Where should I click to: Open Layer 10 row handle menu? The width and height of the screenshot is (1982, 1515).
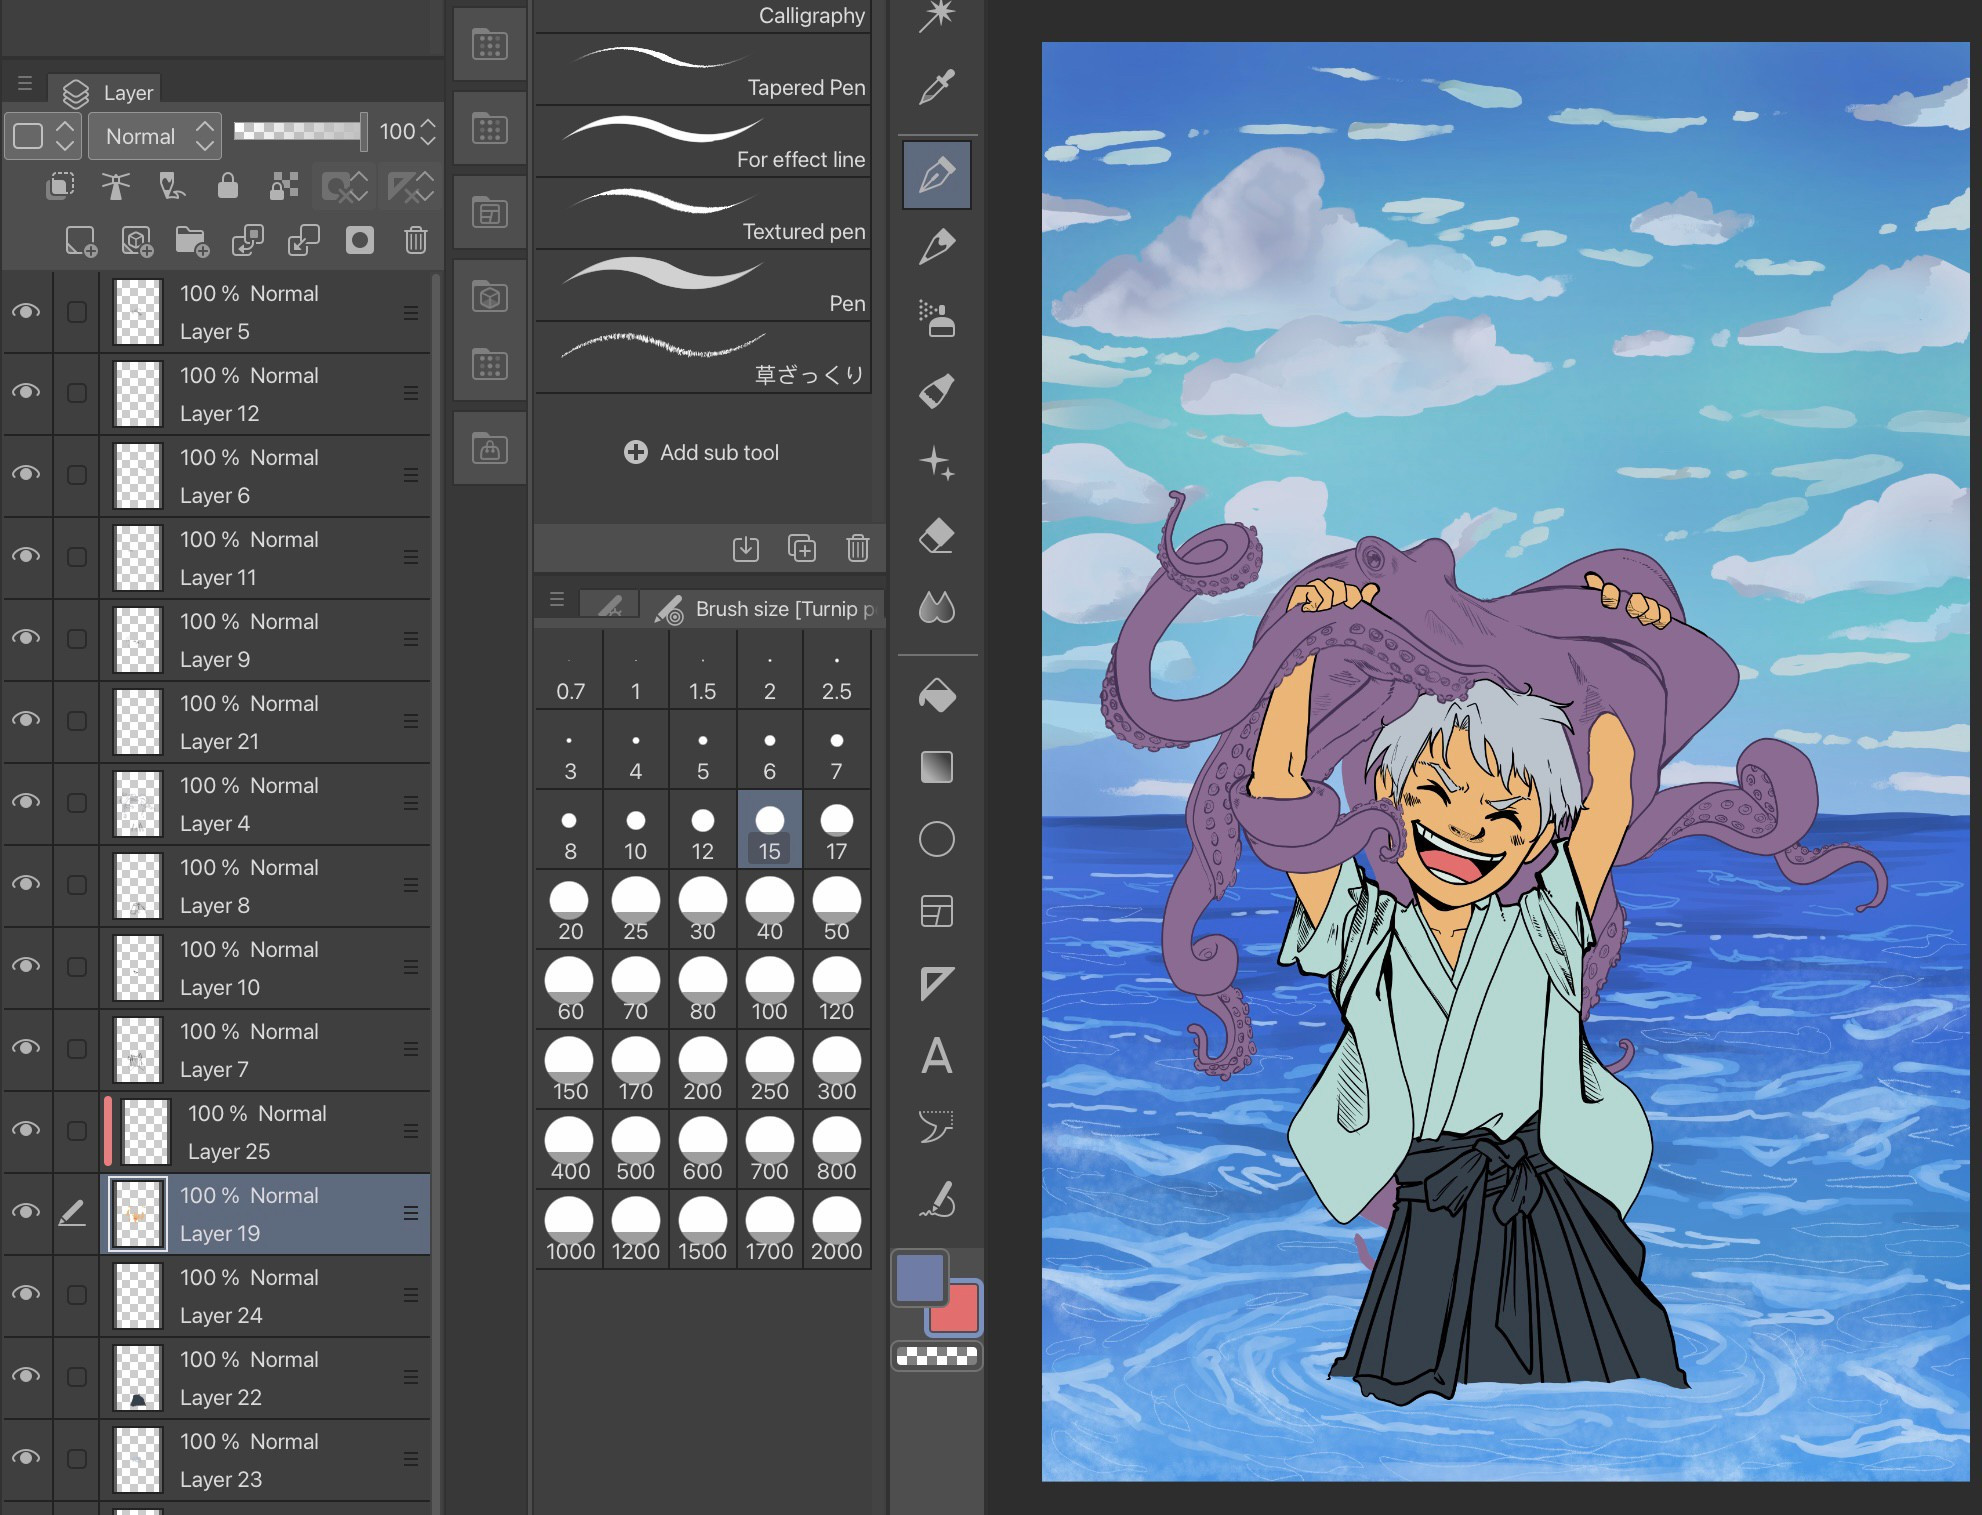[x=410, y=967]
